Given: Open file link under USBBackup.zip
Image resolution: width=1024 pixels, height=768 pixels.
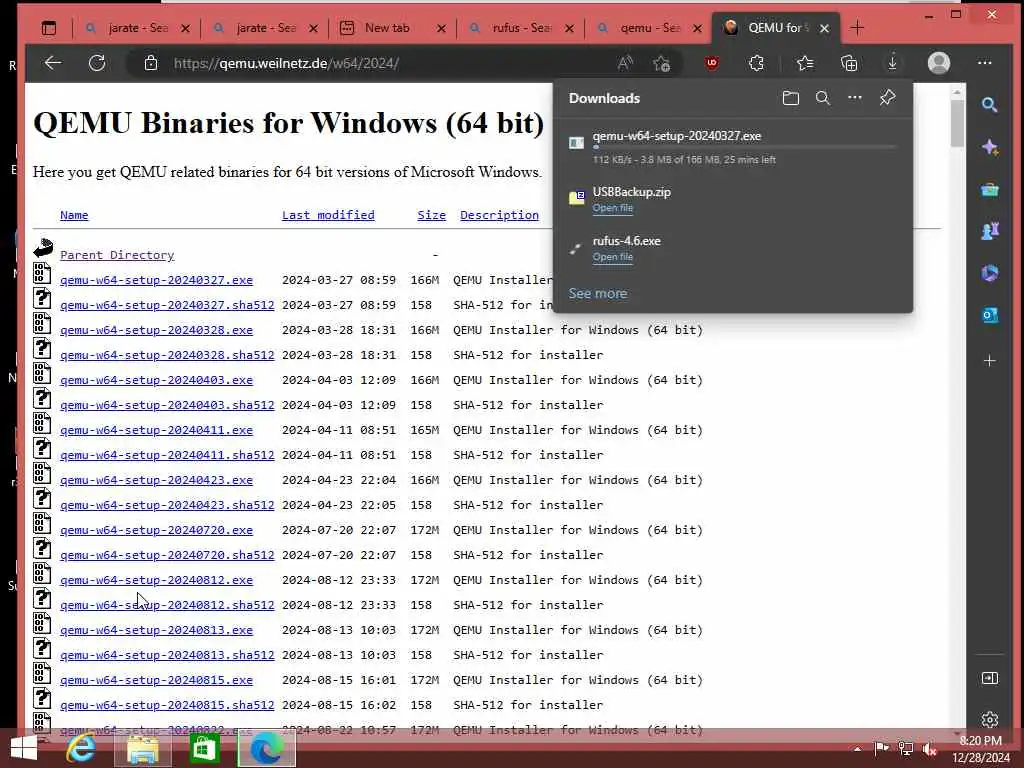Looking at the screenshot, I should pos(613,208).
